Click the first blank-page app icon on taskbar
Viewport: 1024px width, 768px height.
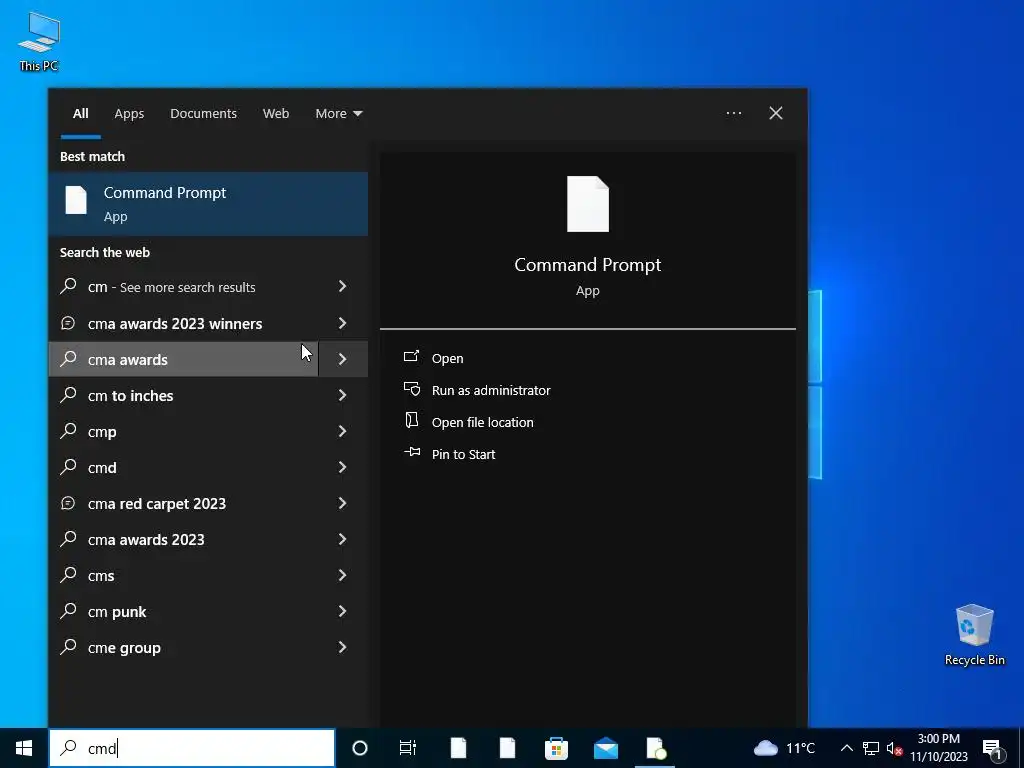tap(458, 748)
